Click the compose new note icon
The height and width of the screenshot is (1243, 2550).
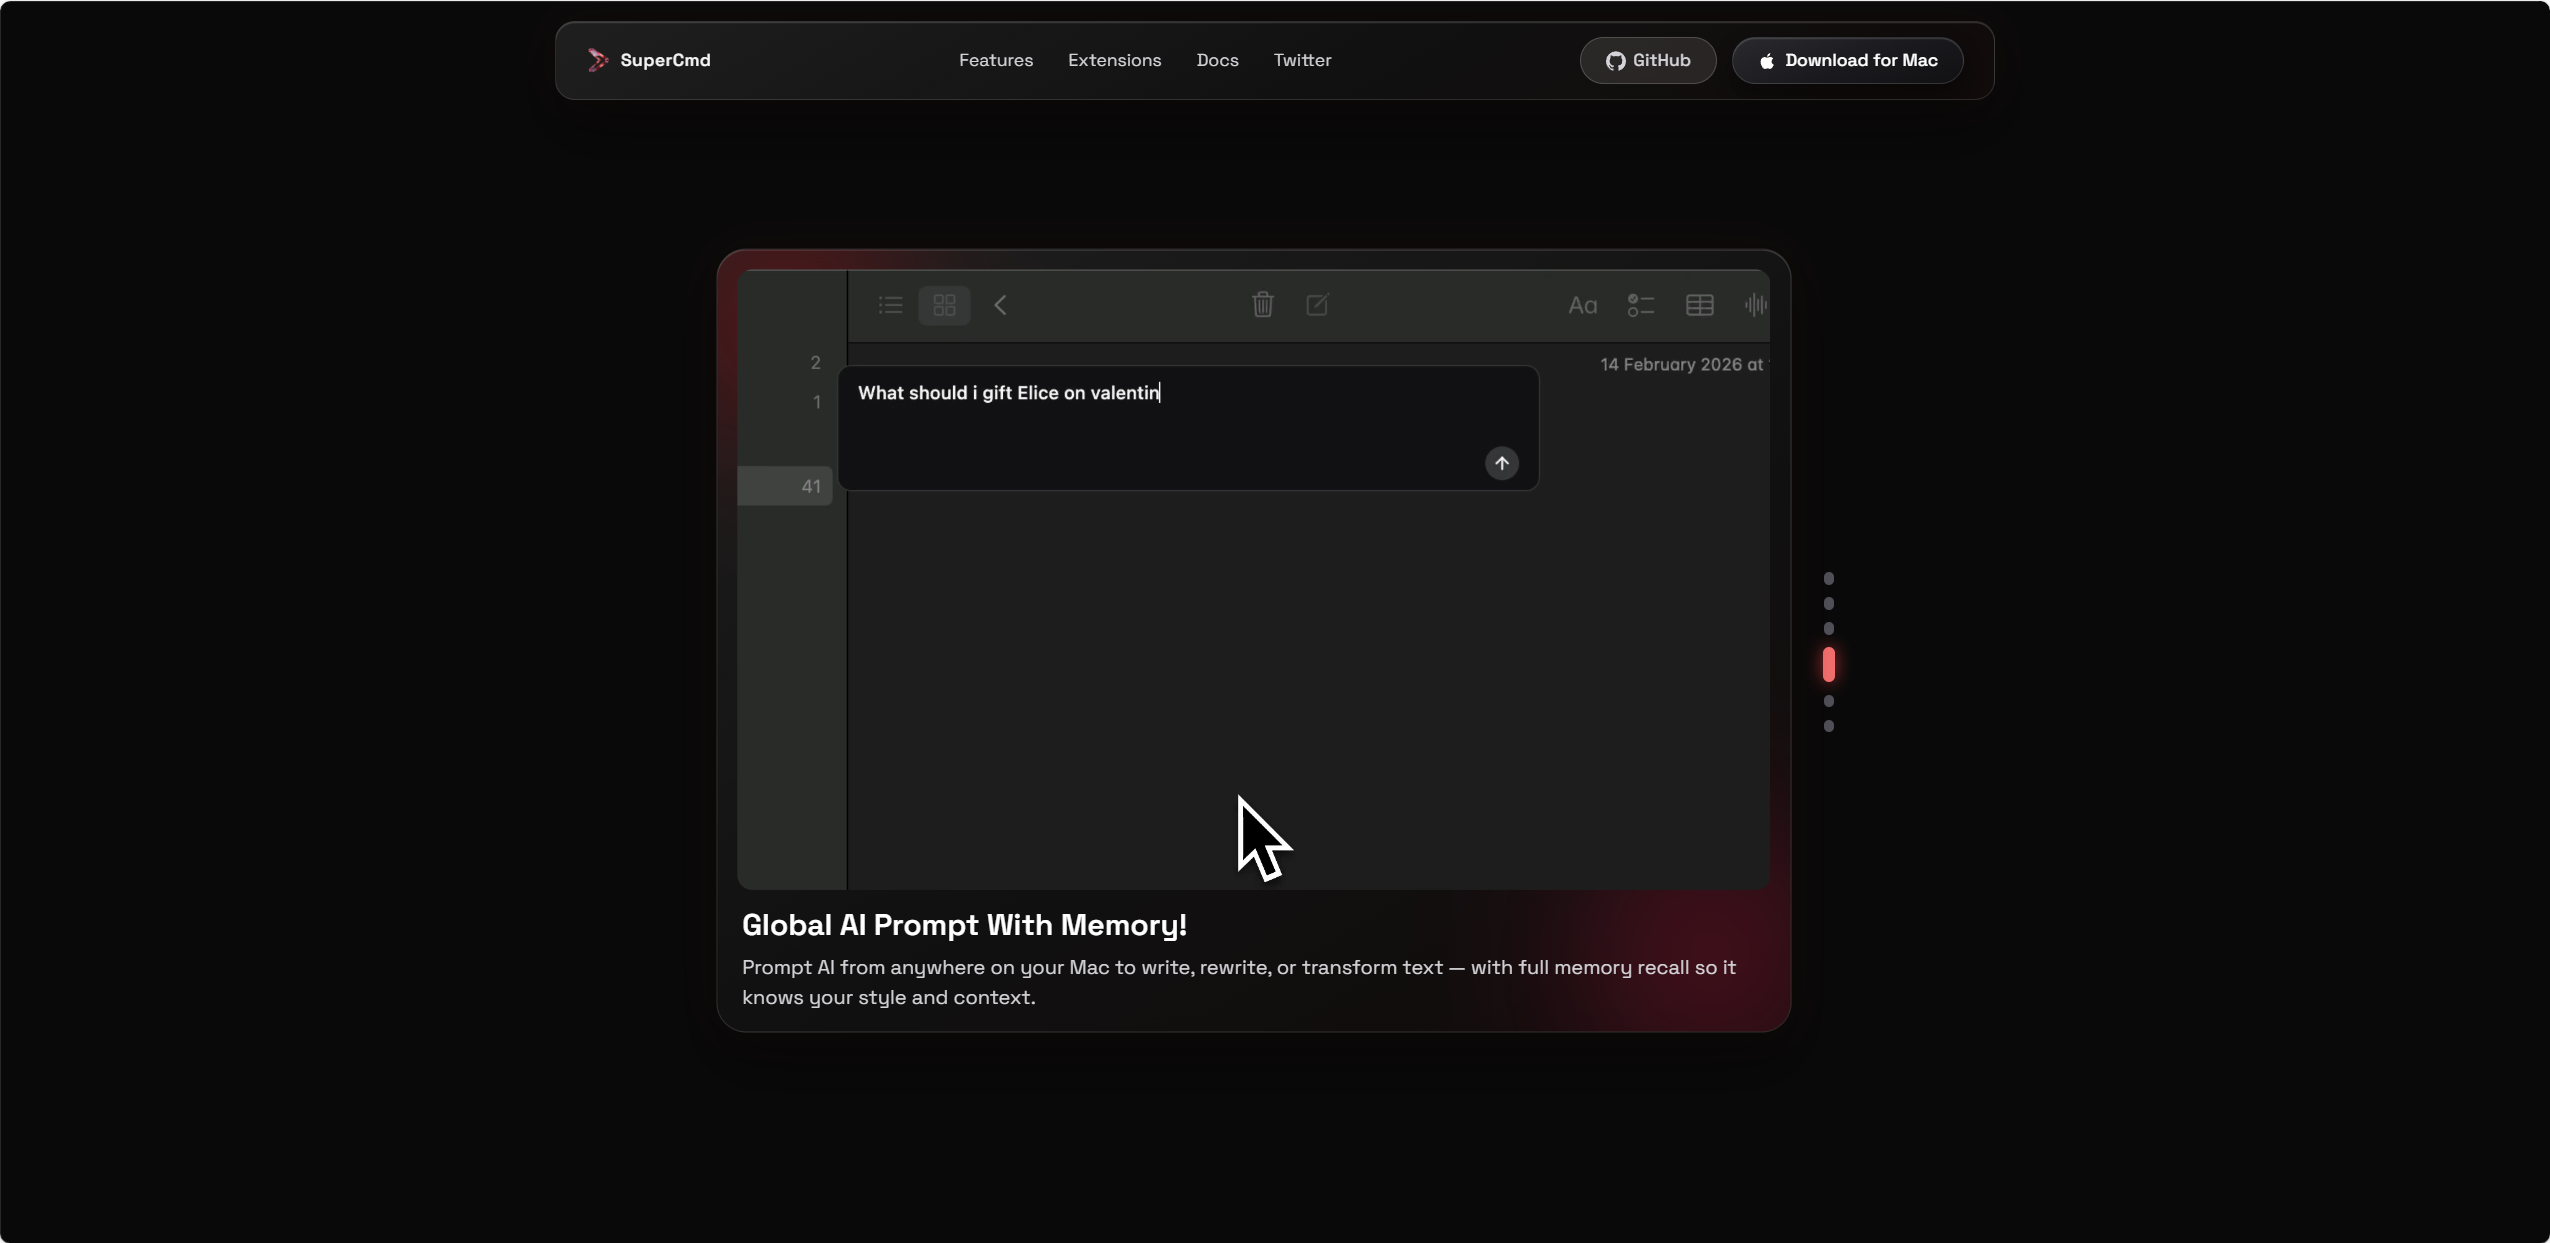(1317, 305)
